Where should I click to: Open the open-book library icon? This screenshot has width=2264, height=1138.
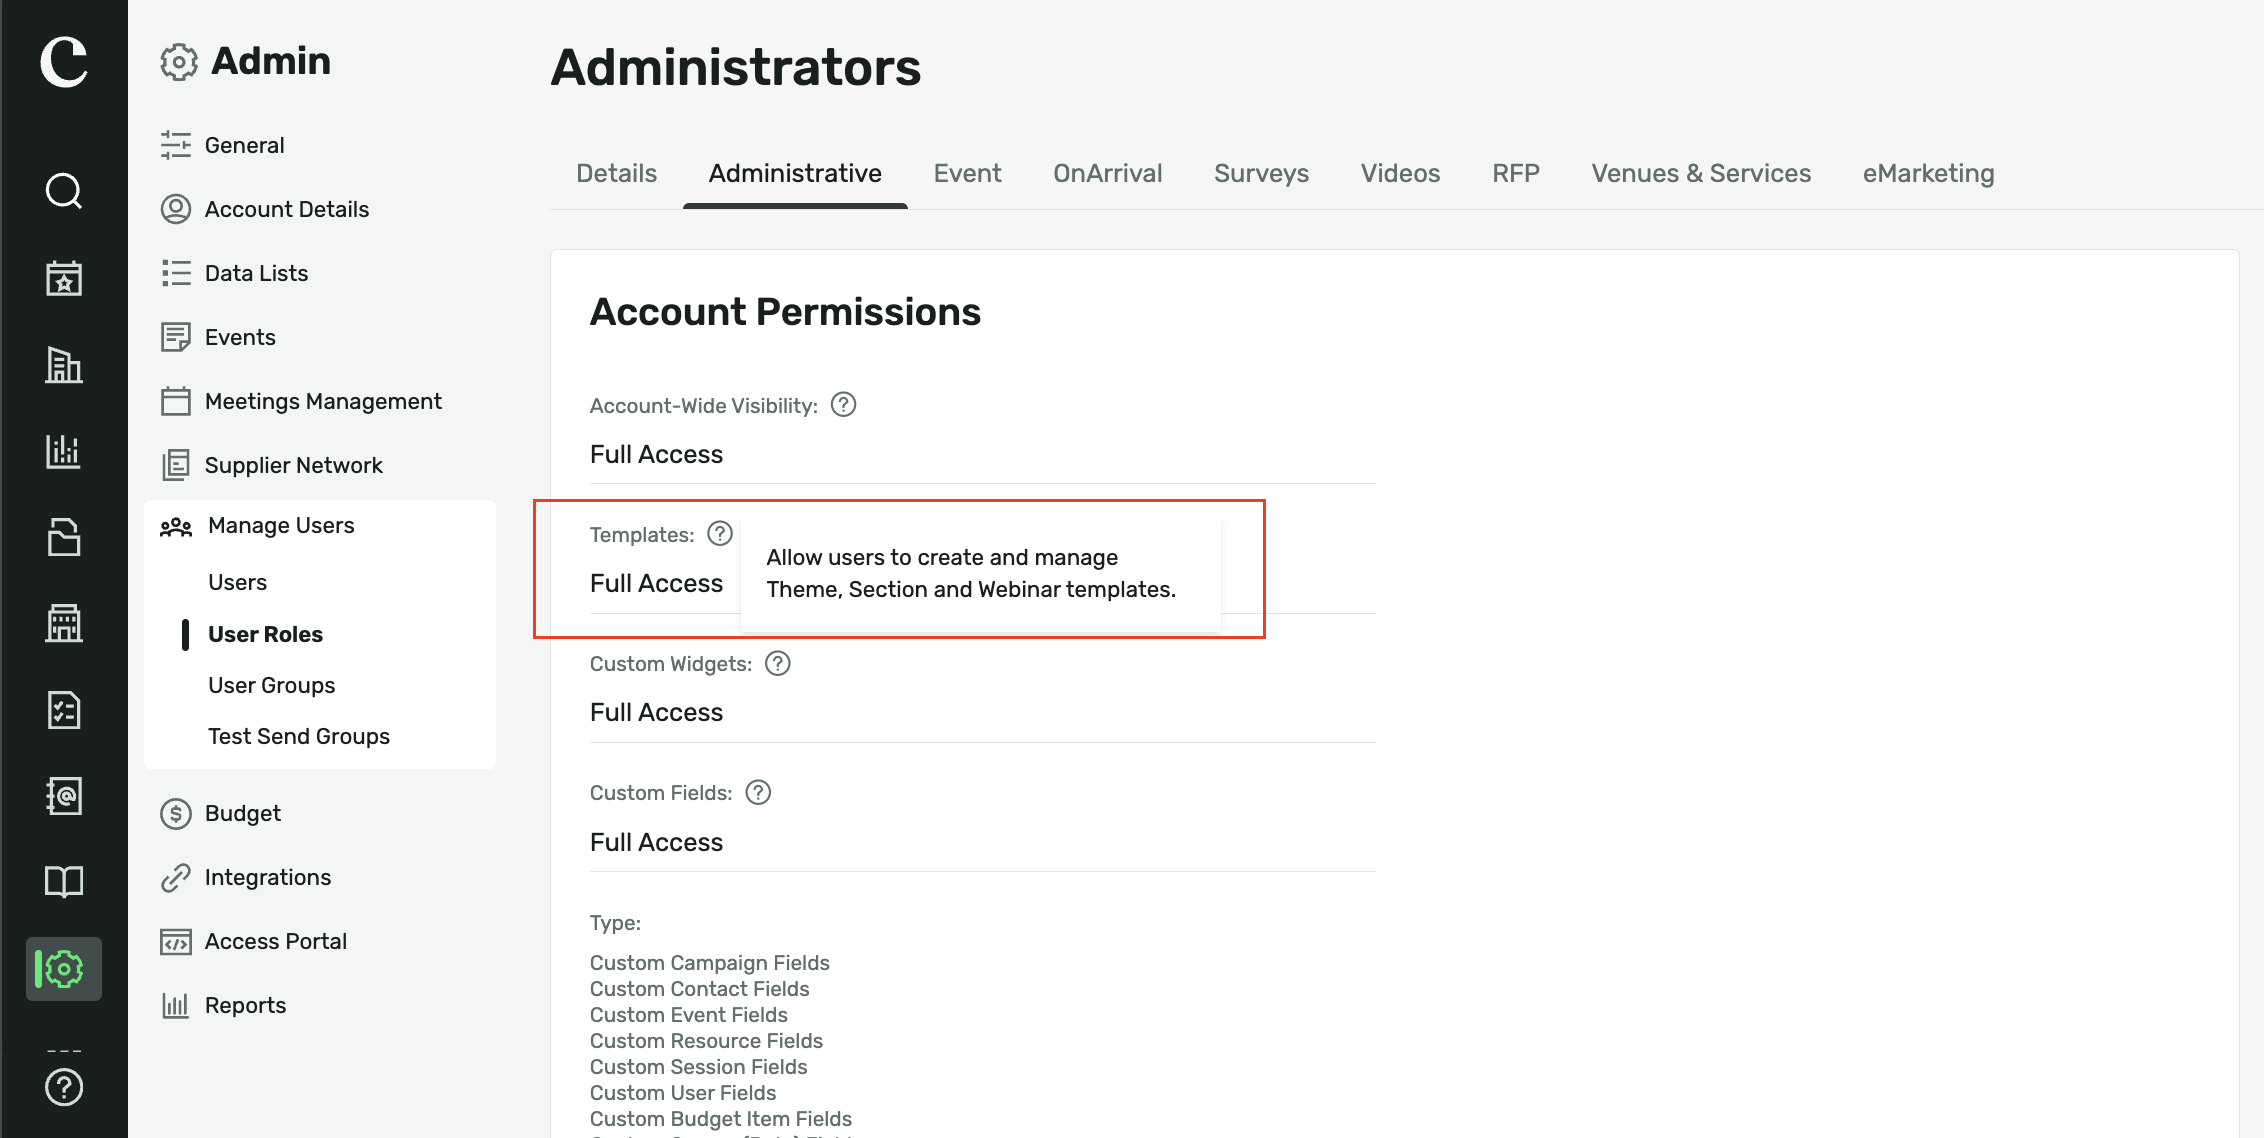64,881
